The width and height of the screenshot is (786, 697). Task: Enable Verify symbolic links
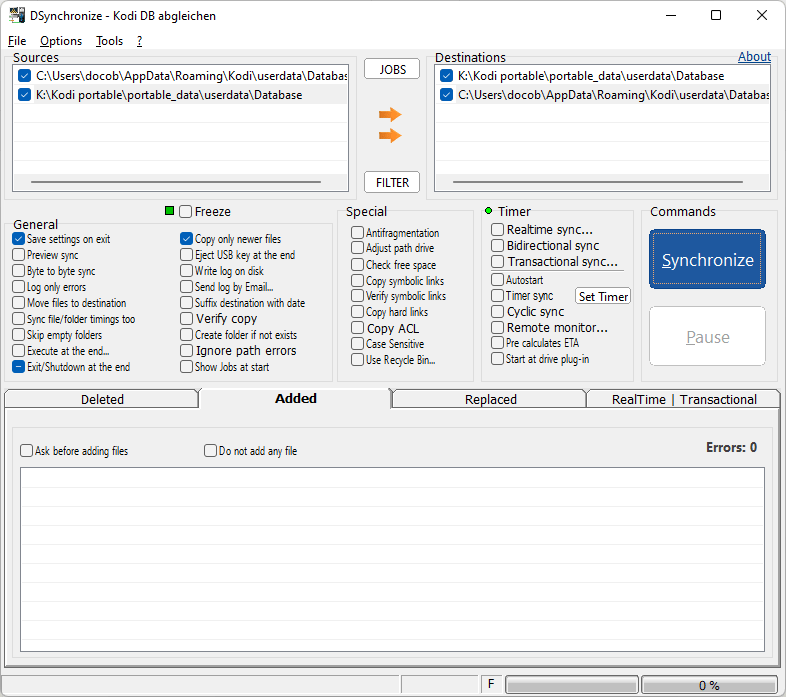(357, 296)
